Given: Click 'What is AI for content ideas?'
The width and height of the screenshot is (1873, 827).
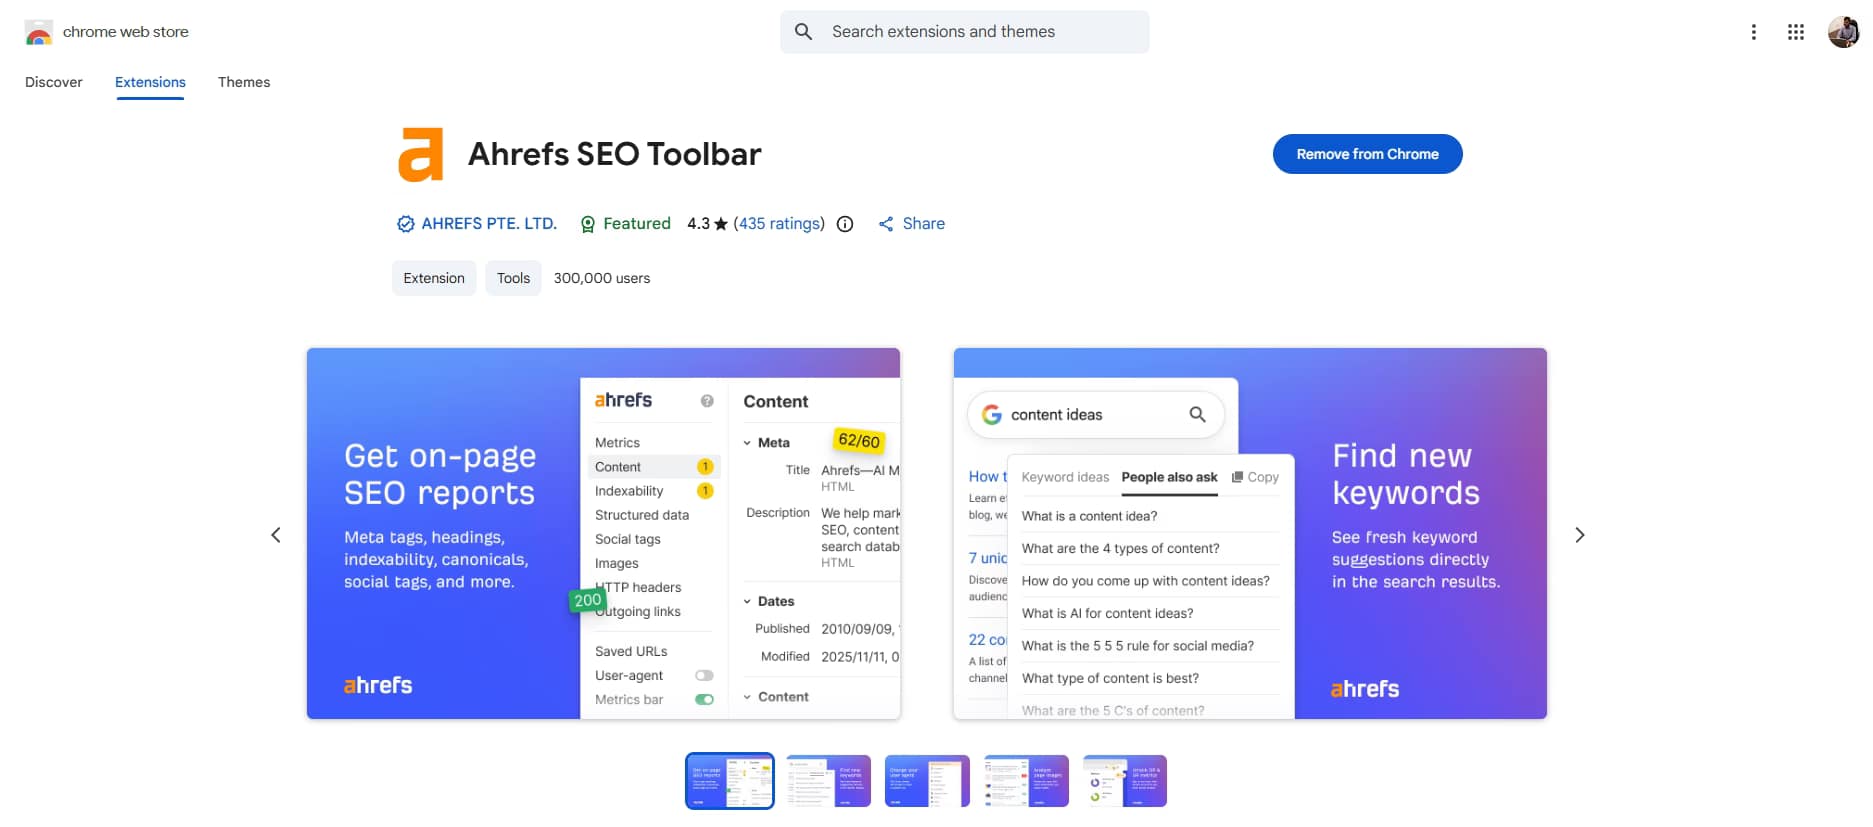Looking at the screenshot, I should 1107,614.
